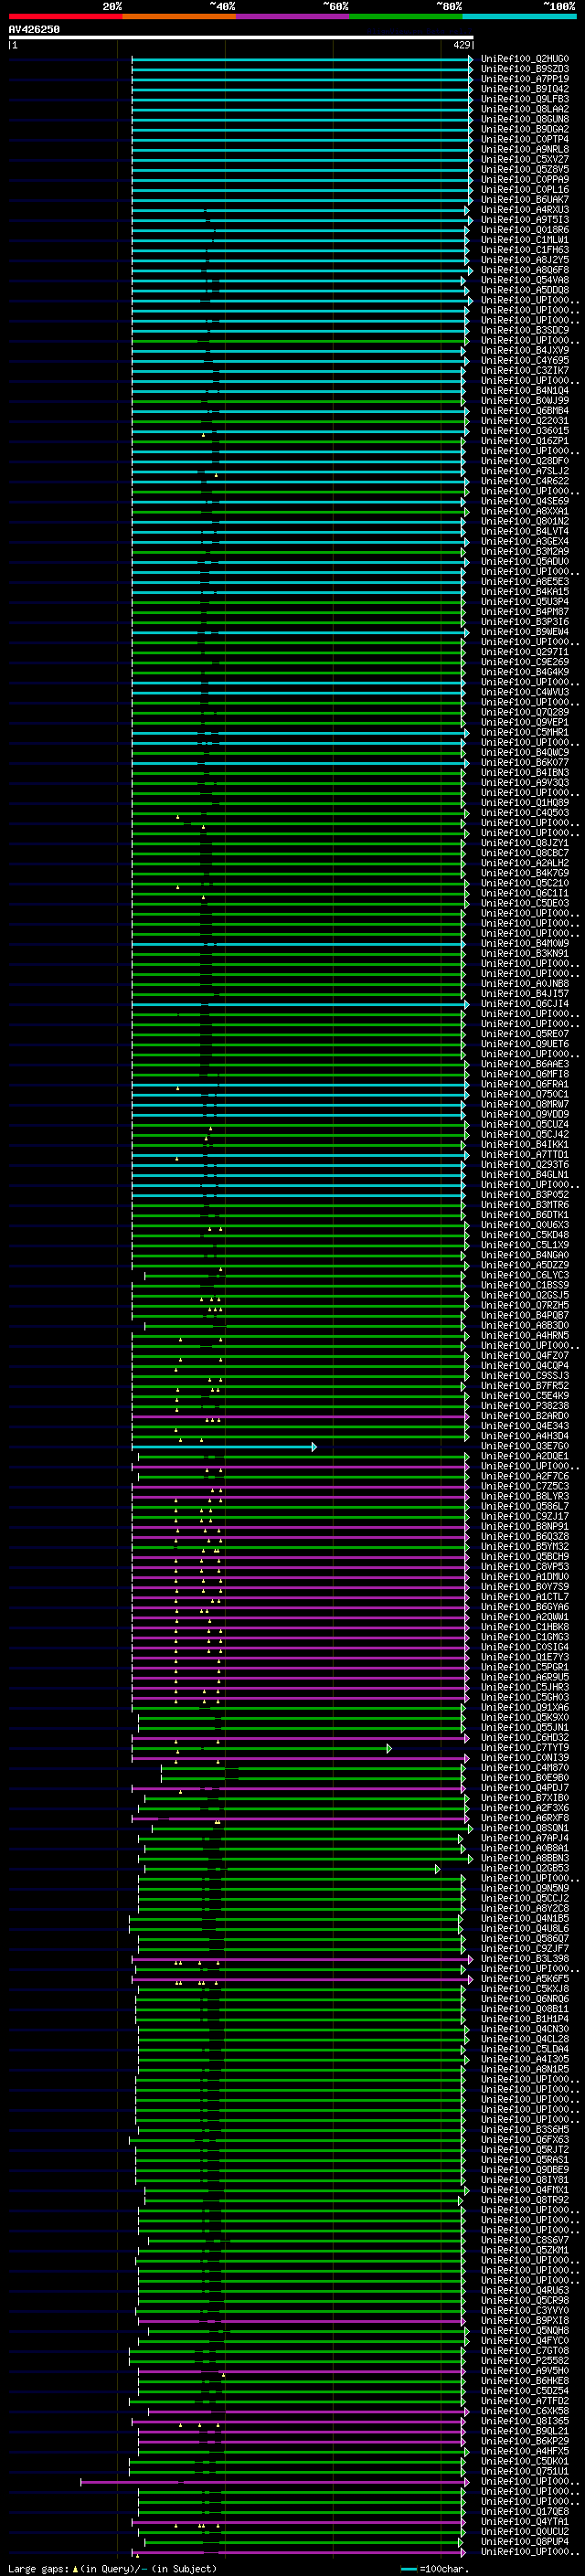Select the UniRef100_Q4E343 hit label

524,1426
